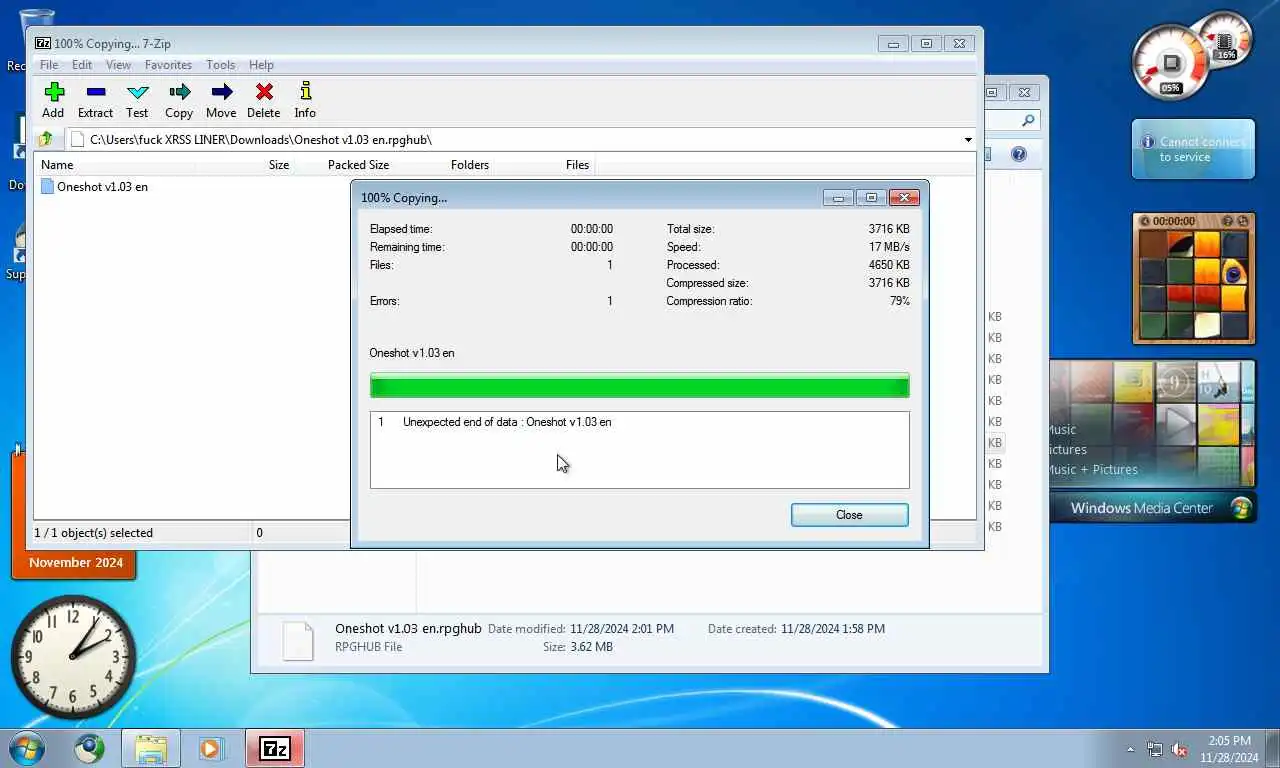Screen dimensions: 1280x768
Task: Click the volume muted tray icon
Action: click(x=1179, y=749)
